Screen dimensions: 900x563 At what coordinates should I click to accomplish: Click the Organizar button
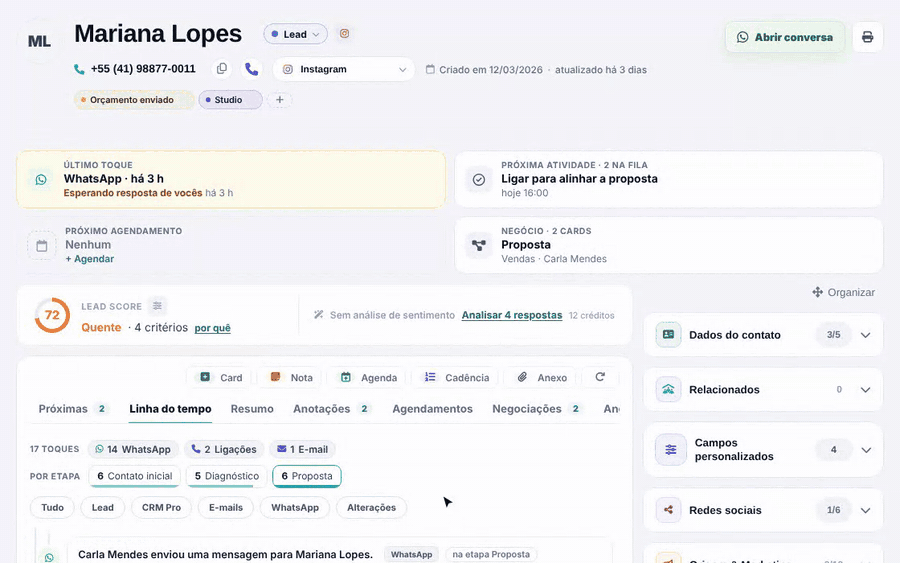click(x=843, y=292)
